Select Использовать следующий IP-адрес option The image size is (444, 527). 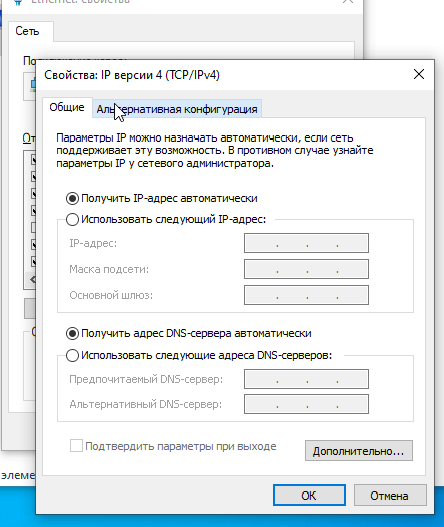[72, 219]
